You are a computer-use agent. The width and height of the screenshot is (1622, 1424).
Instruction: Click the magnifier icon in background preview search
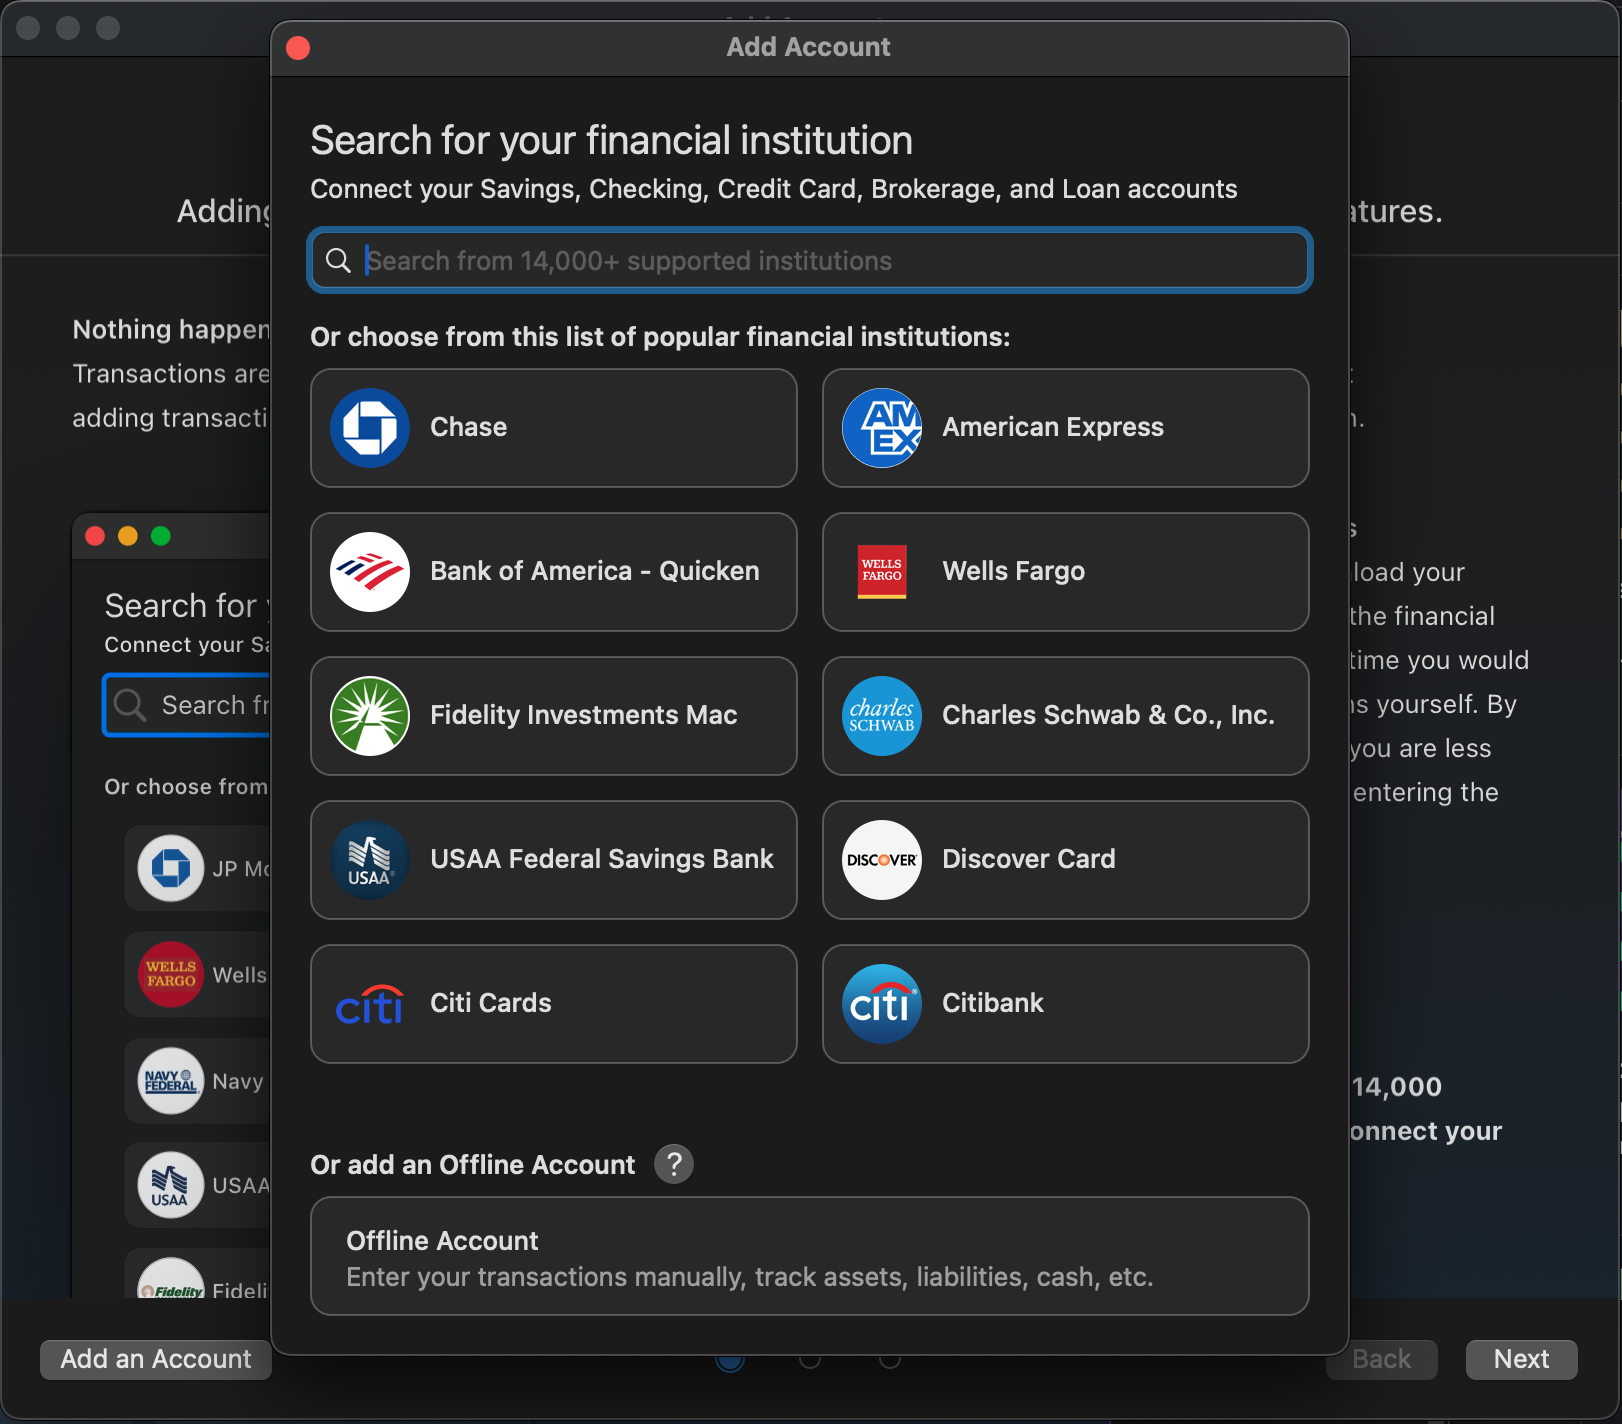point(130,705)
